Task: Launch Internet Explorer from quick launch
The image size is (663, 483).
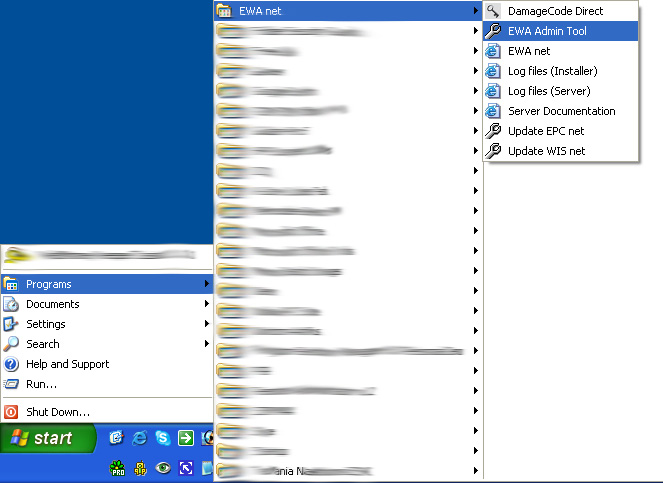Action: click(140, 438)
